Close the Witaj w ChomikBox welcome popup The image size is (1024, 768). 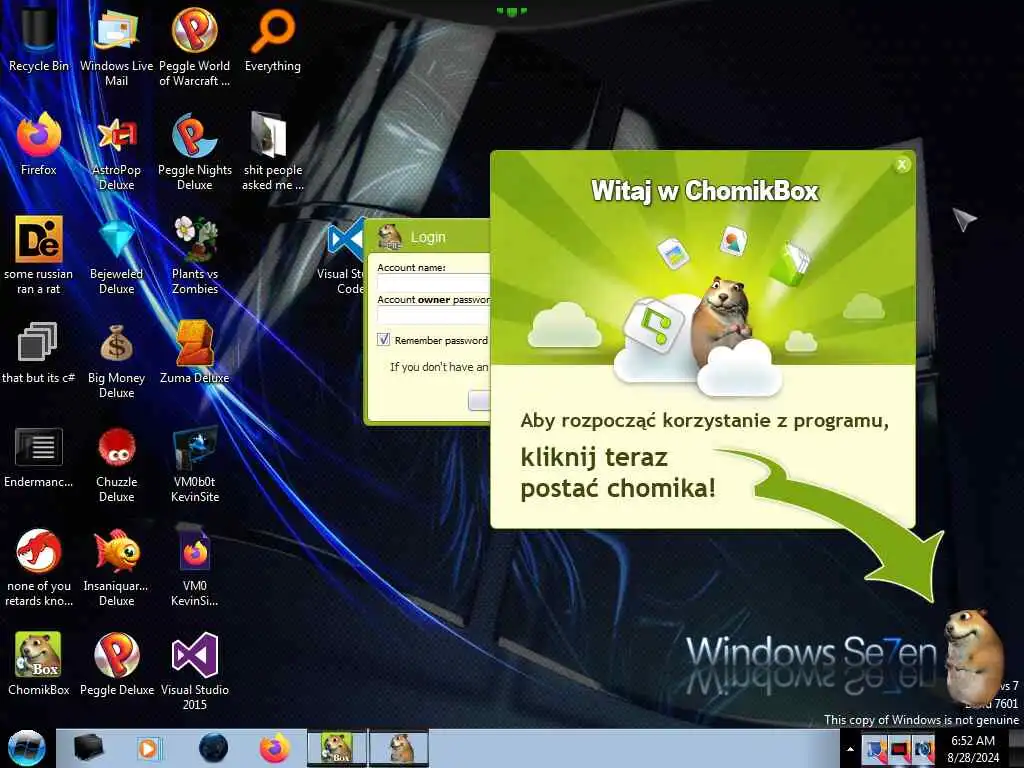tap(902, 165)
